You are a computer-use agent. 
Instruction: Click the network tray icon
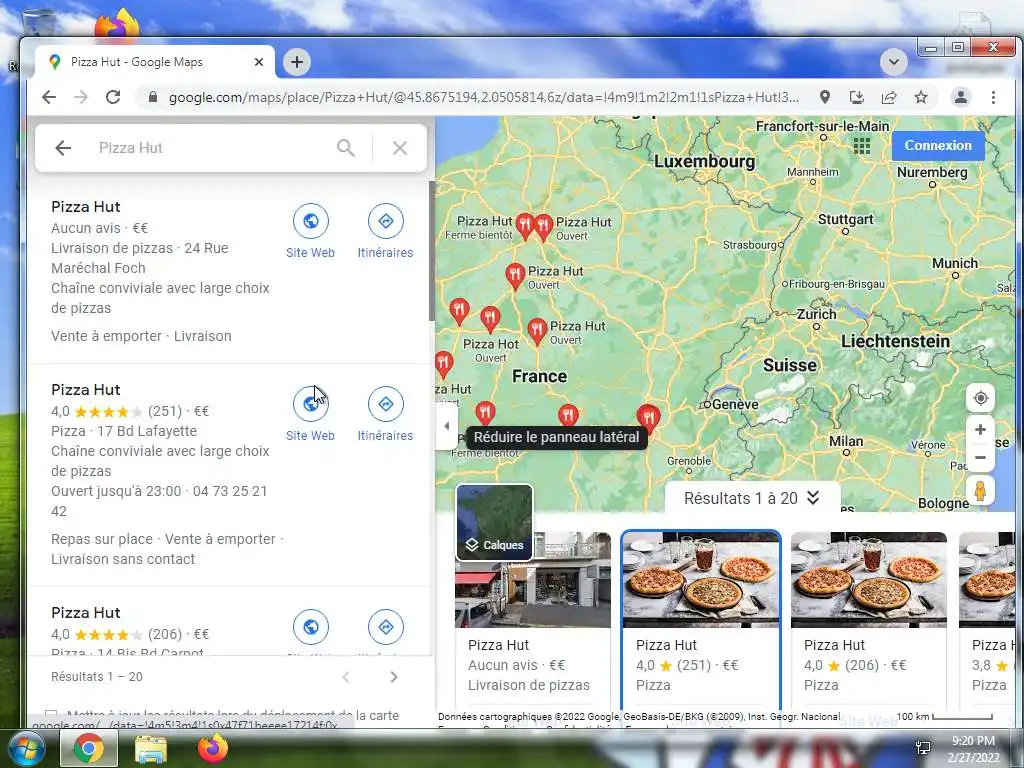click(923, 748)
